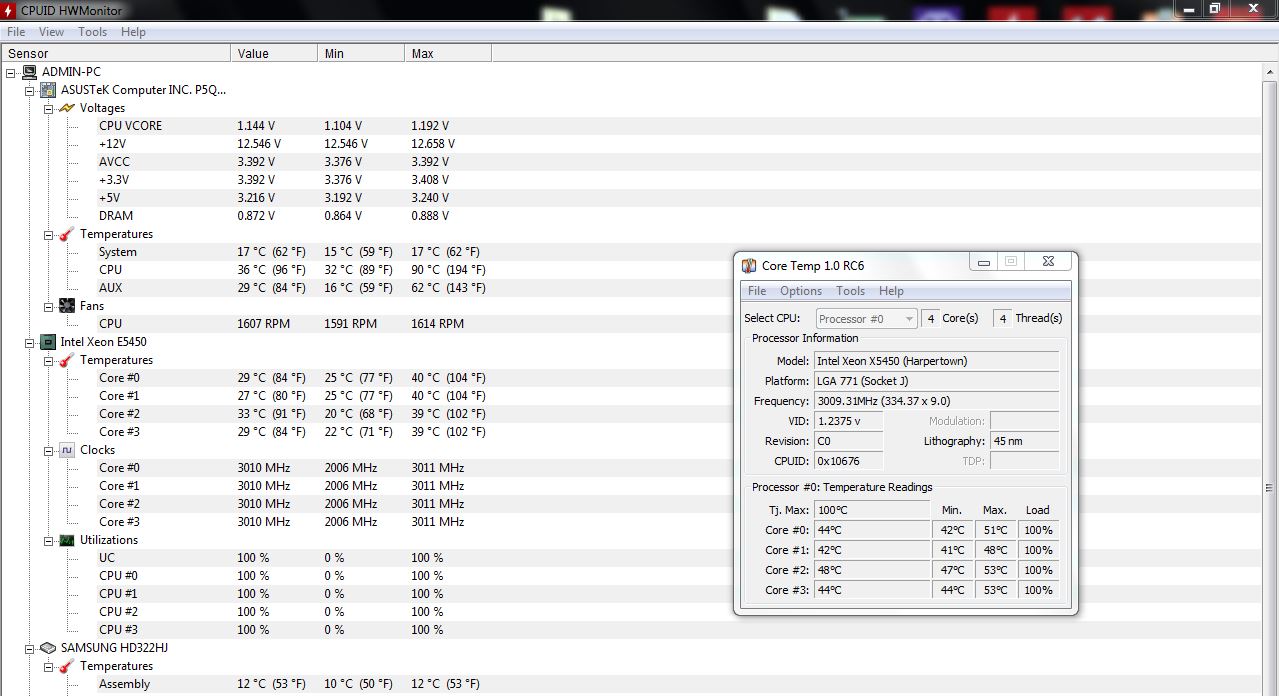The width and height of the screenshot is (1279, 696).
Task: Click the Core Temp Model field
Action: (x=936, y=361)
